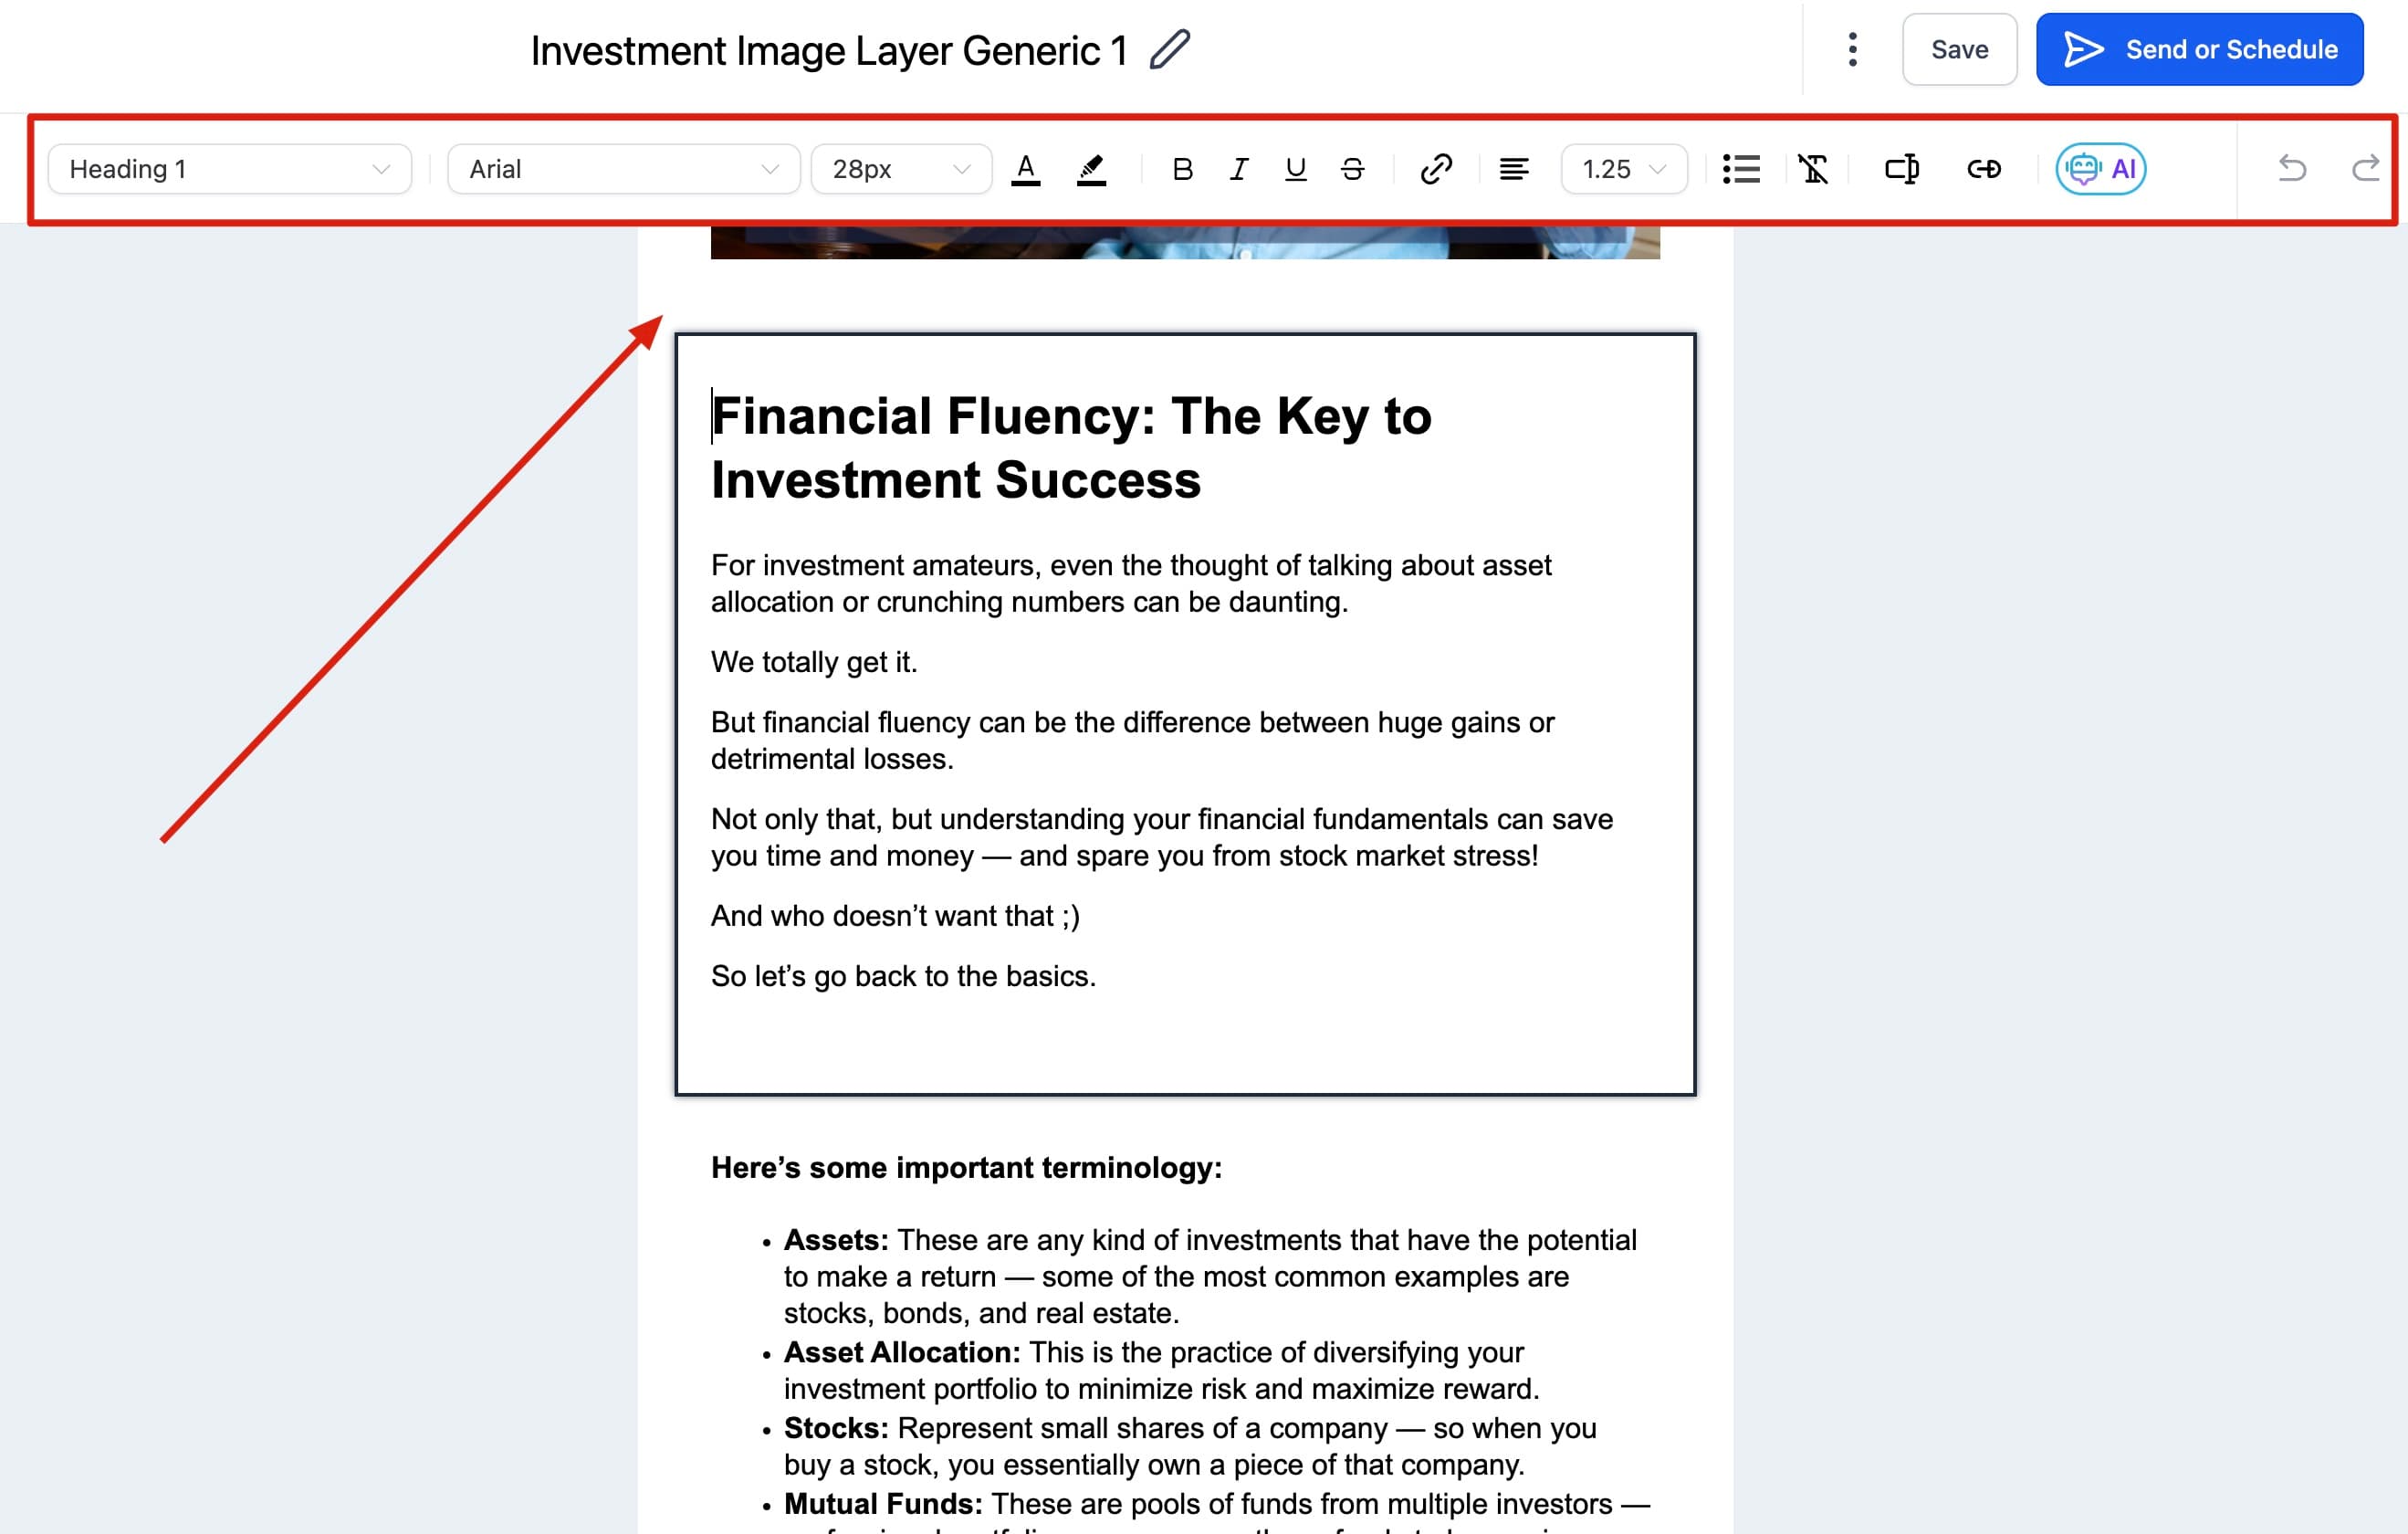The height and width of the screenshot is (1534, 2408).
Task: Open the Arial font dropdown
Action: tap(623, 169)
